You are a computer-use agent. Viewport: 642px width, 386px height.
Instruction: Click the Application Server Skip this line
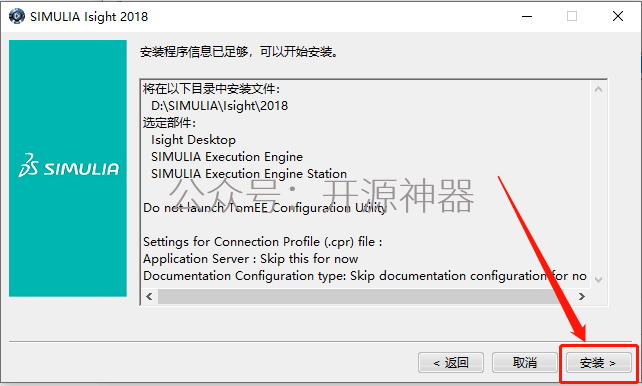(x=251, y=259)
